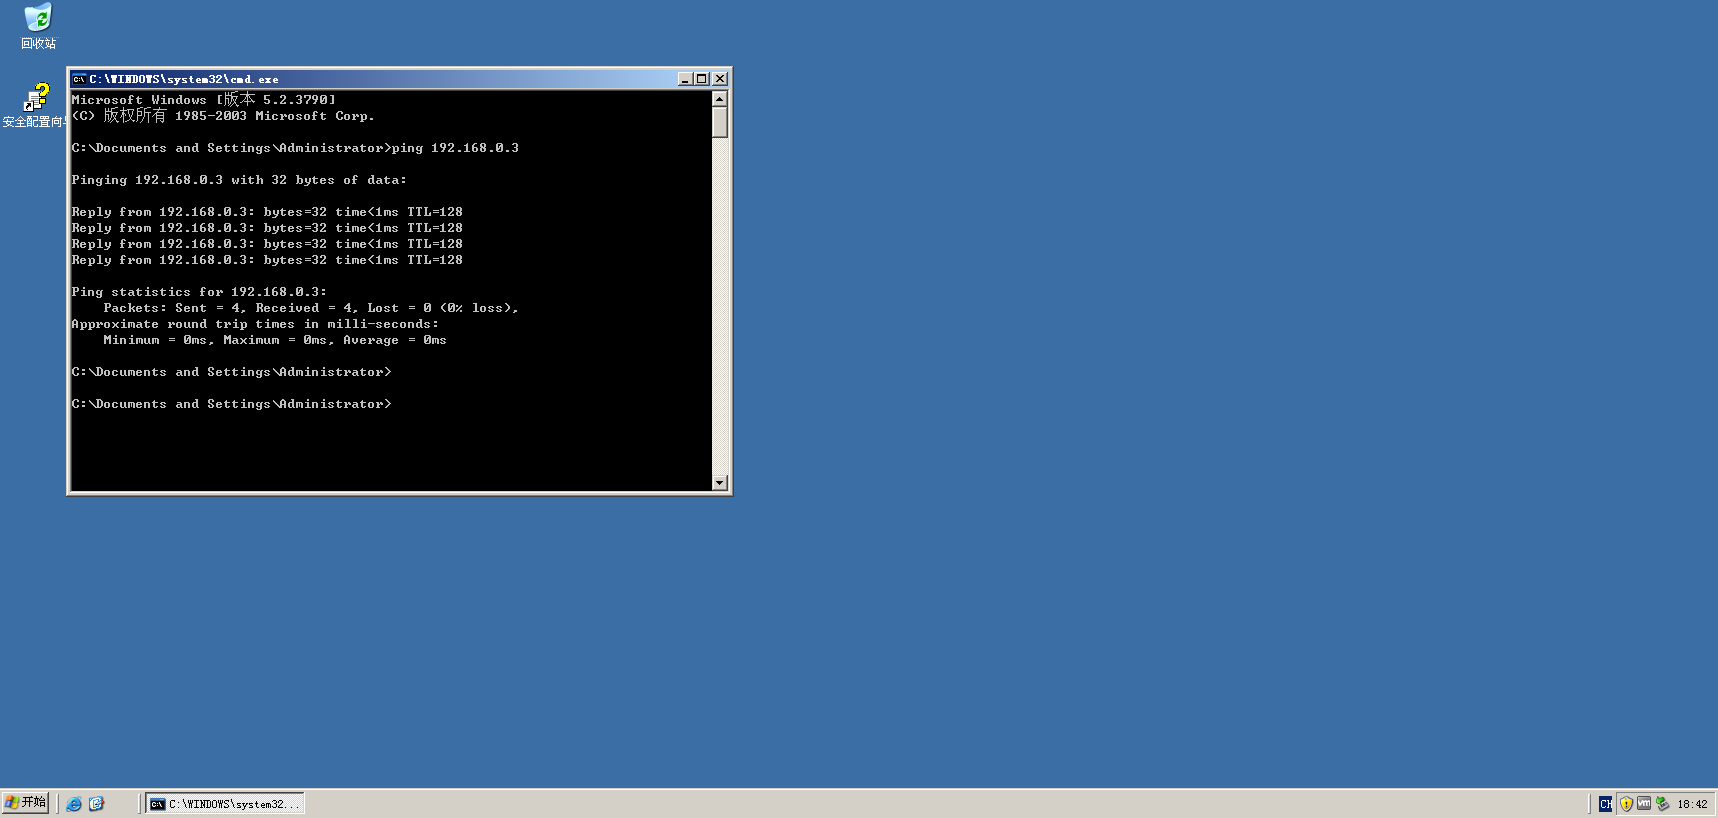1718x818 pixels.
Task: Close the cmd.exe window
Action: click(x=720, y=79)
